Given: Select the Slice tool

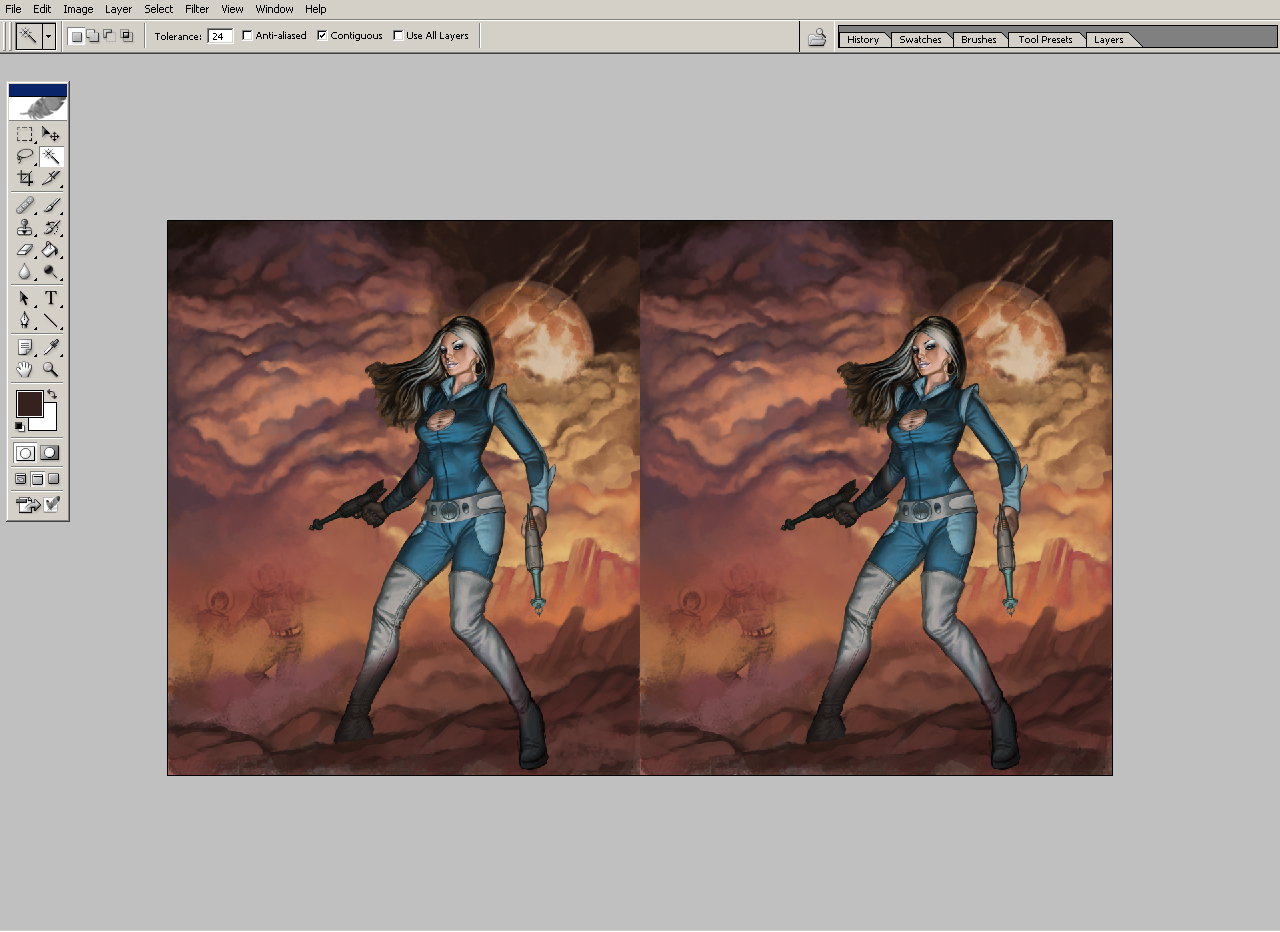Looking at the screenshot, I should 51,178.
